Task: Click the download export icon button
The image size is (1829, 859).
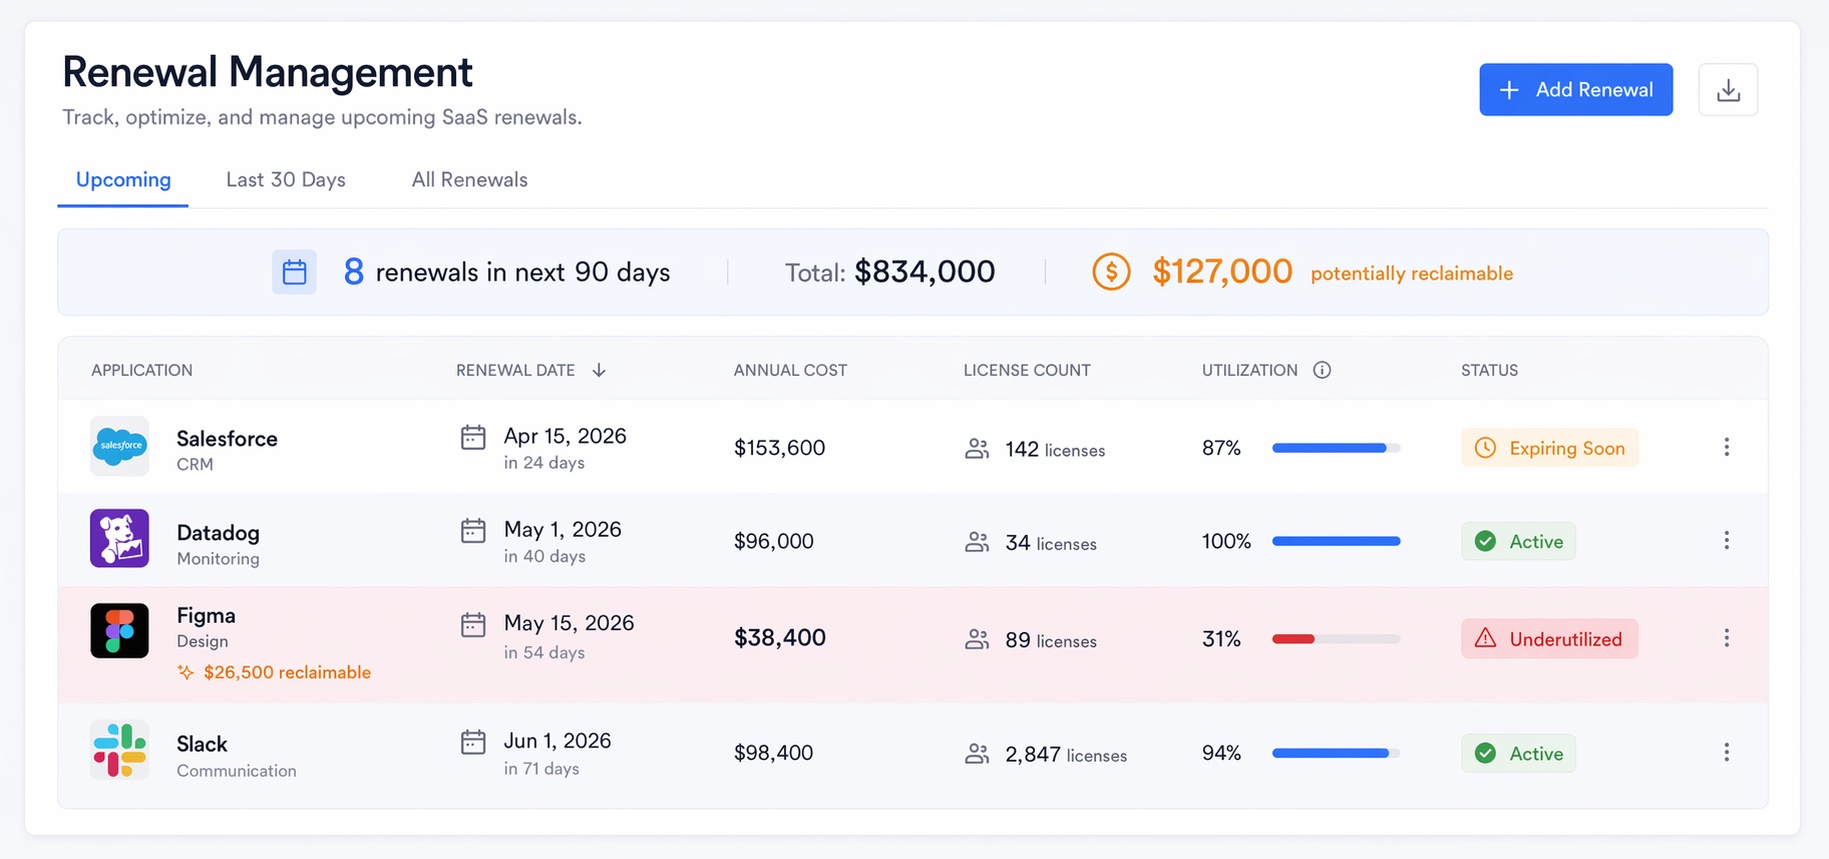Action: [x=1727, y=90]
